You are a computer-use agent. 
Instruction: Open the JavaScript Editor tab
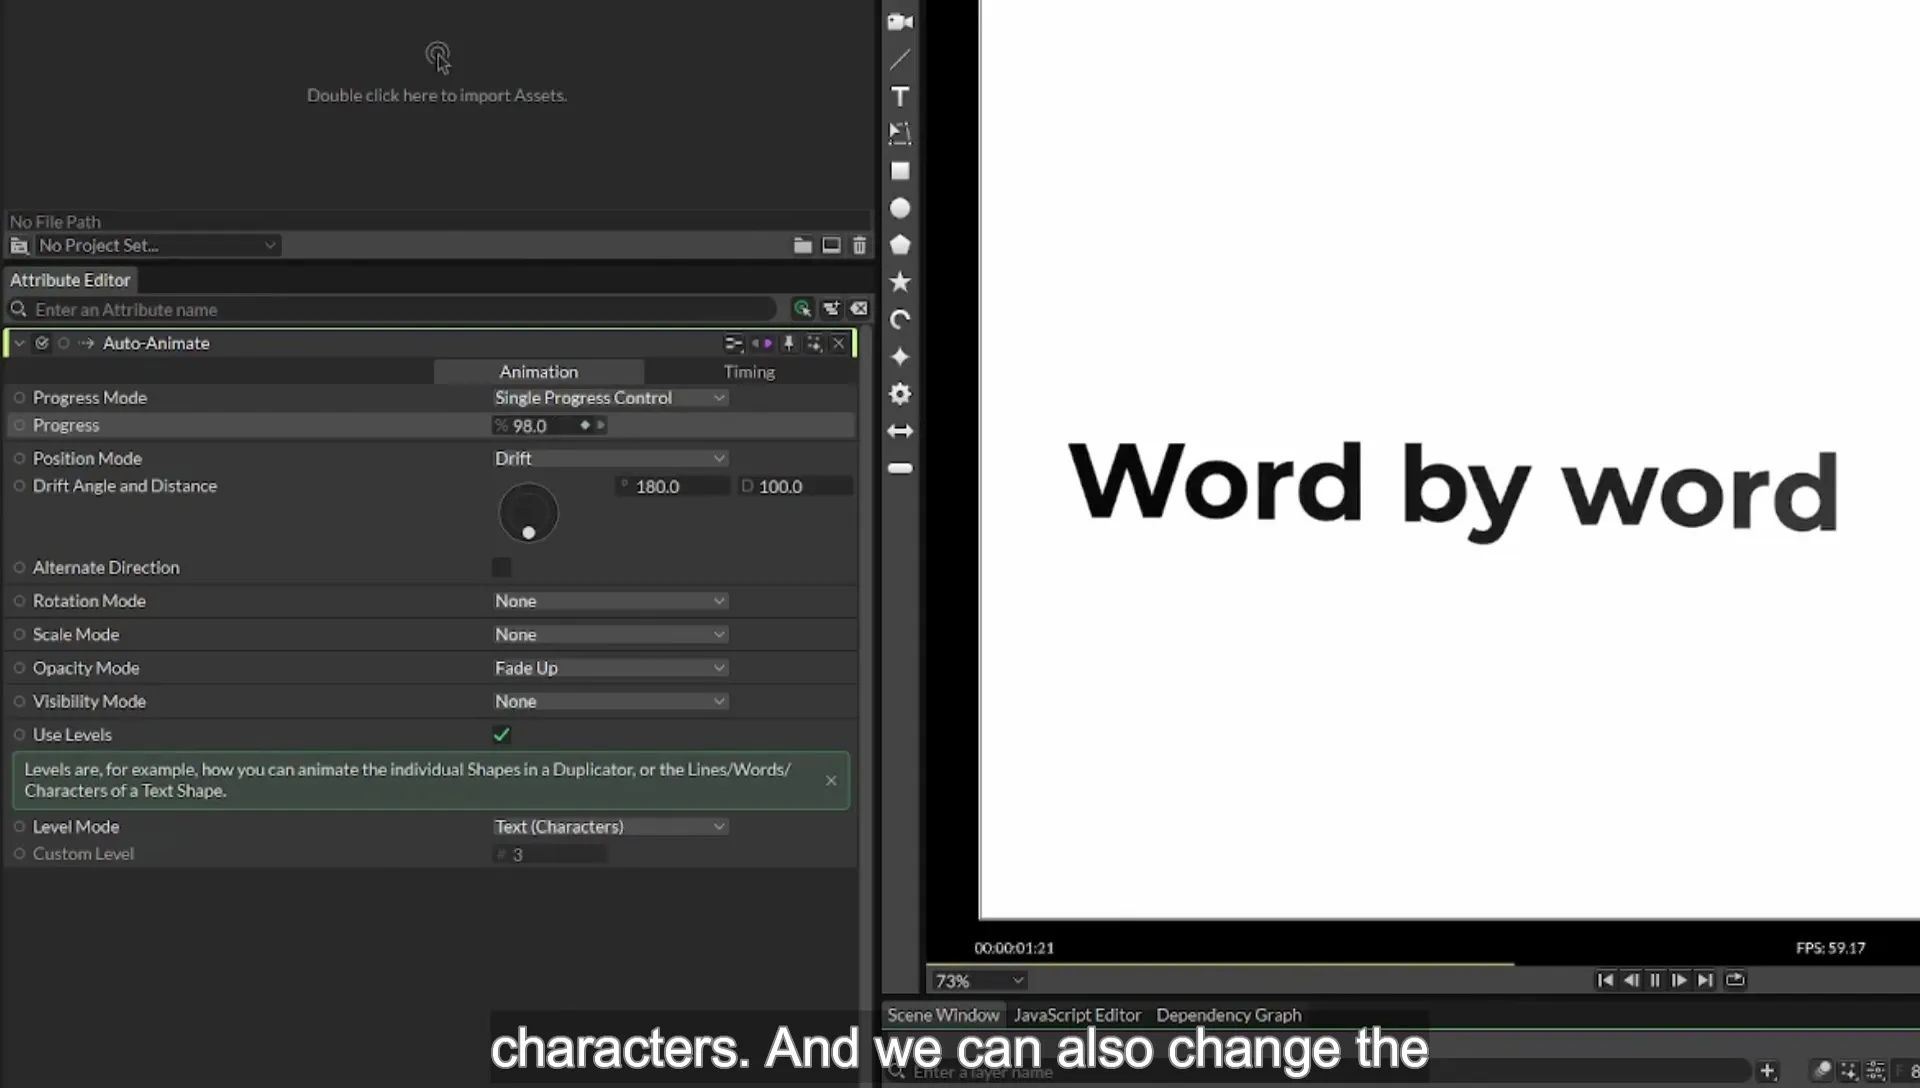point(1077,1015)
